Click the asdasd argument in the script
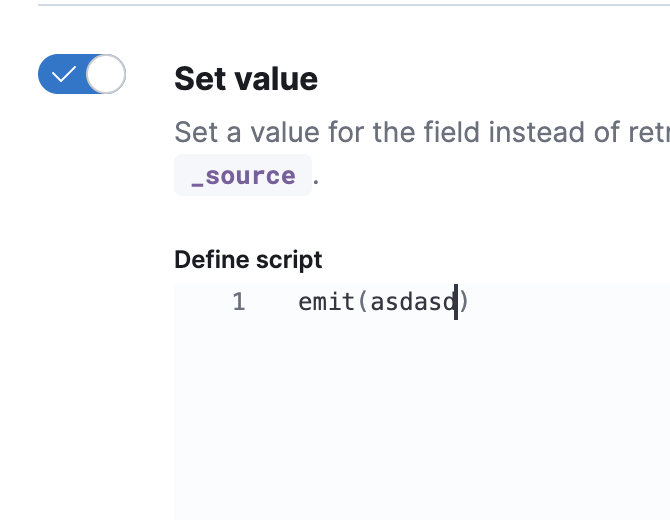 (x=413, y=301)
